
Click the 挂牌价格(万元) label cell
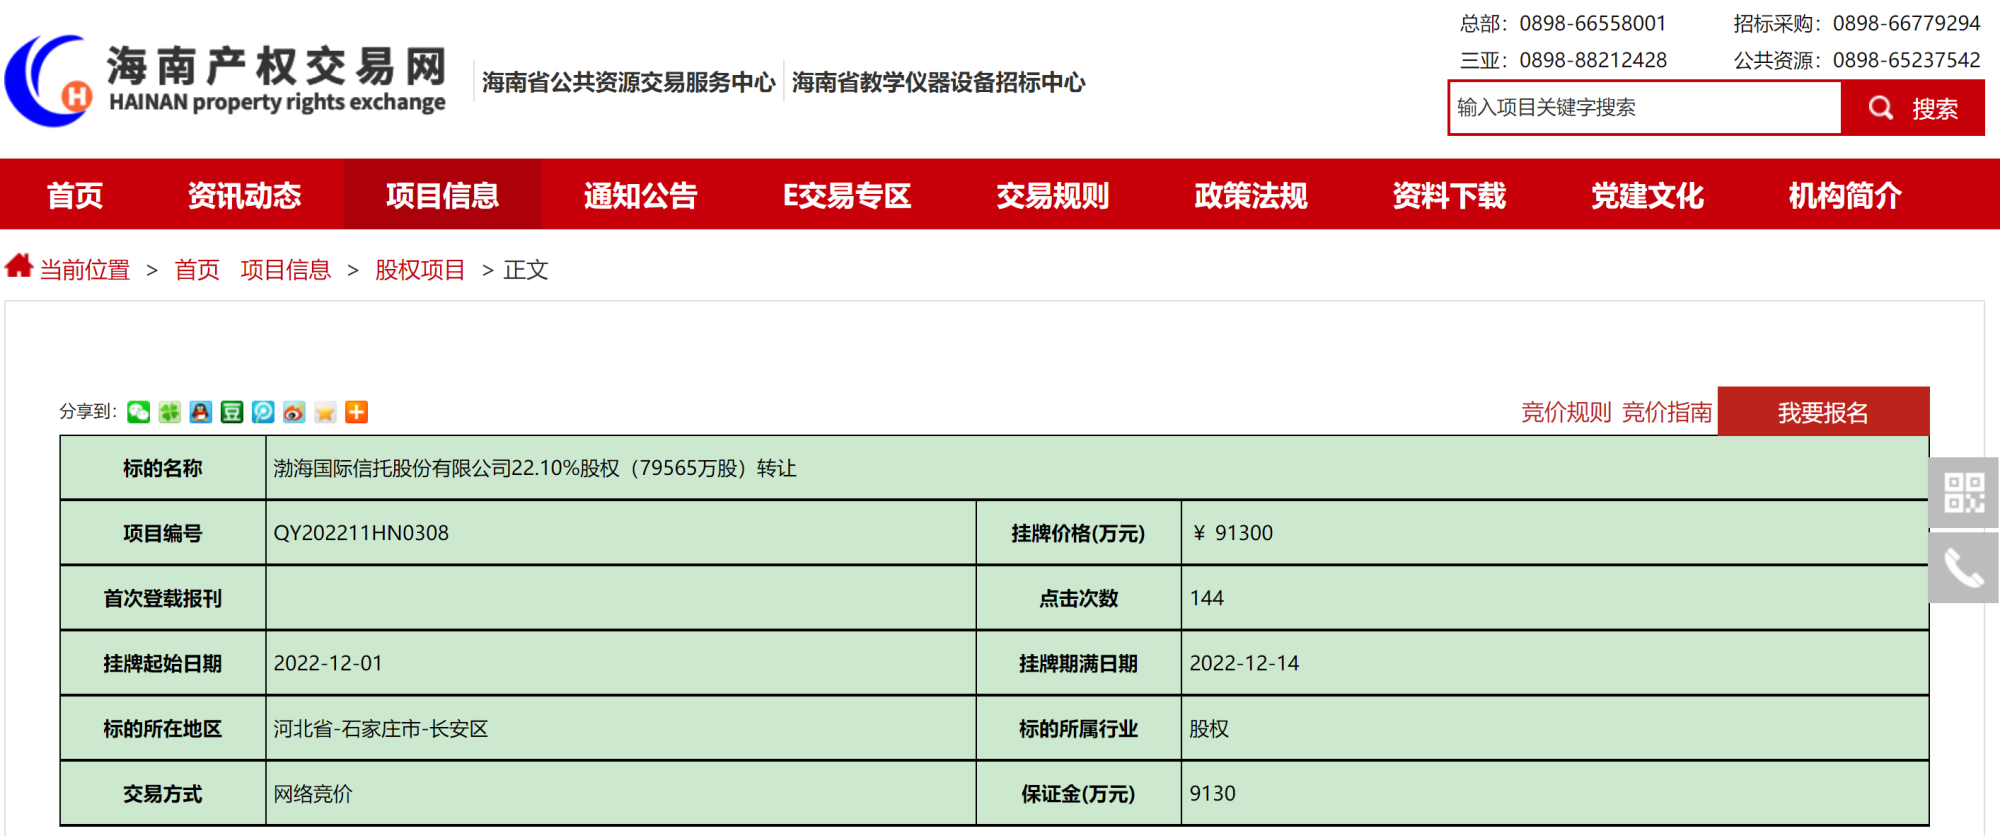pos(1078,533)
